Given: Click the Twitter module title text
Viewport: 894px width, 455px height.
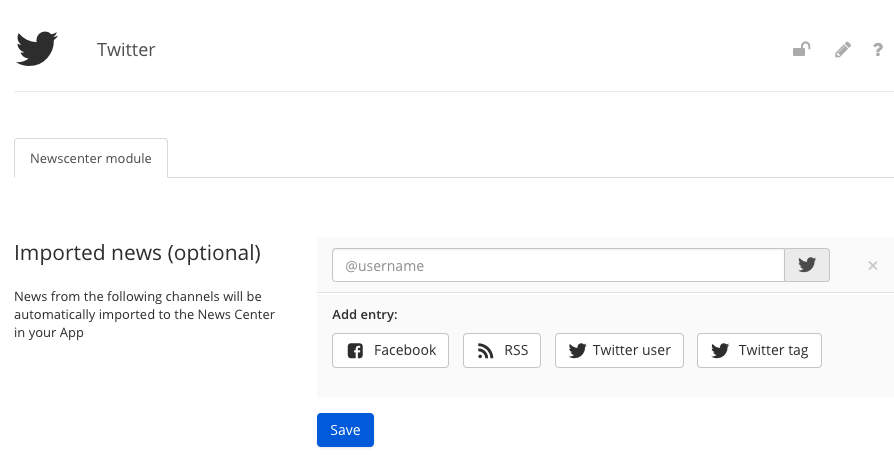Looking at the screenshot, I should click(x=126, y=50).
